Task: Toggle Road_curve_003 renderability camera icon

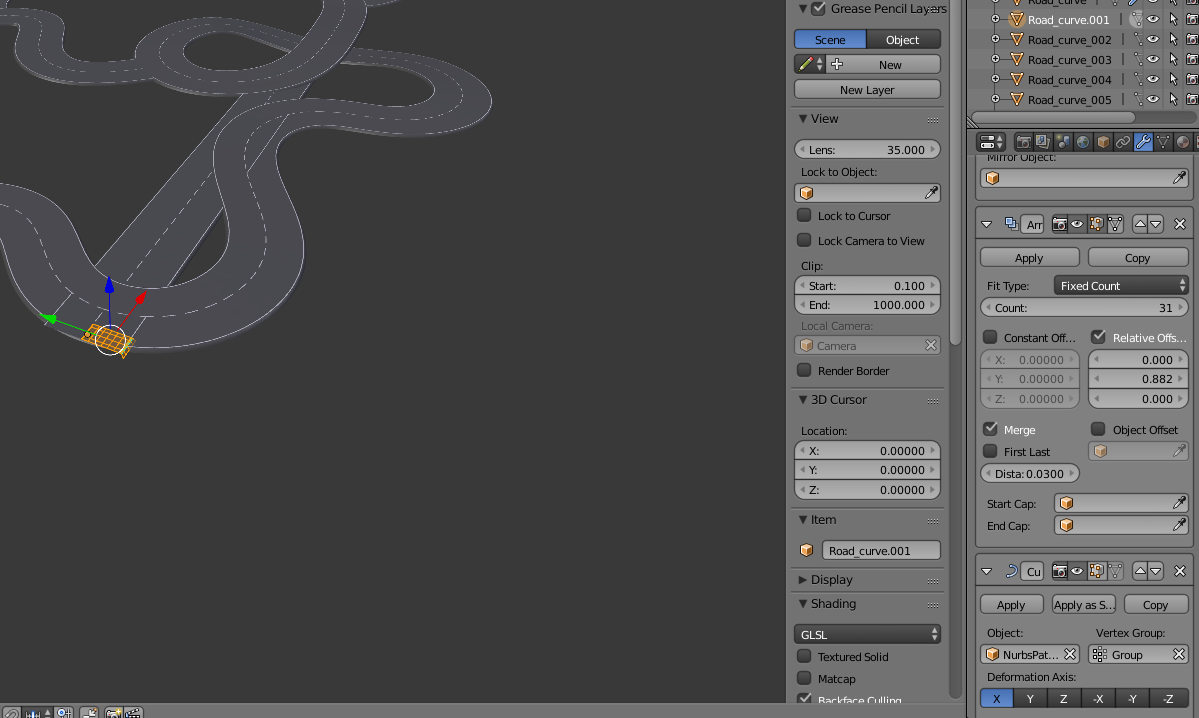Action: (1192, 60)
